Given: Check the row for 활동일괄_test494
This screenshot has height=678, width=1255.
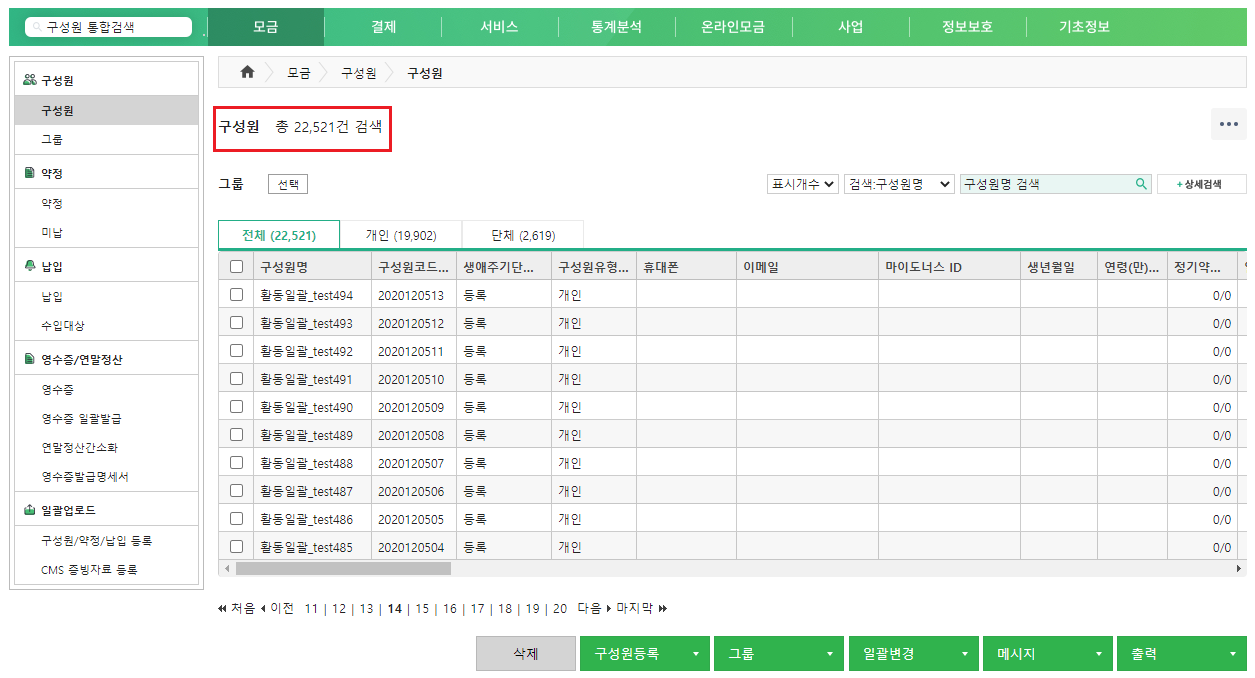Looking at the screenshot, I should 237,295.
